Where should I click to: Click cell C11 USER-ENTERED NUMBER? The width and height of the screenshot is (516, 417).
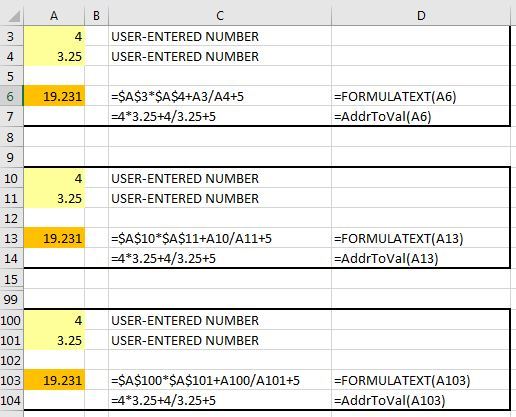pos(220,198)
